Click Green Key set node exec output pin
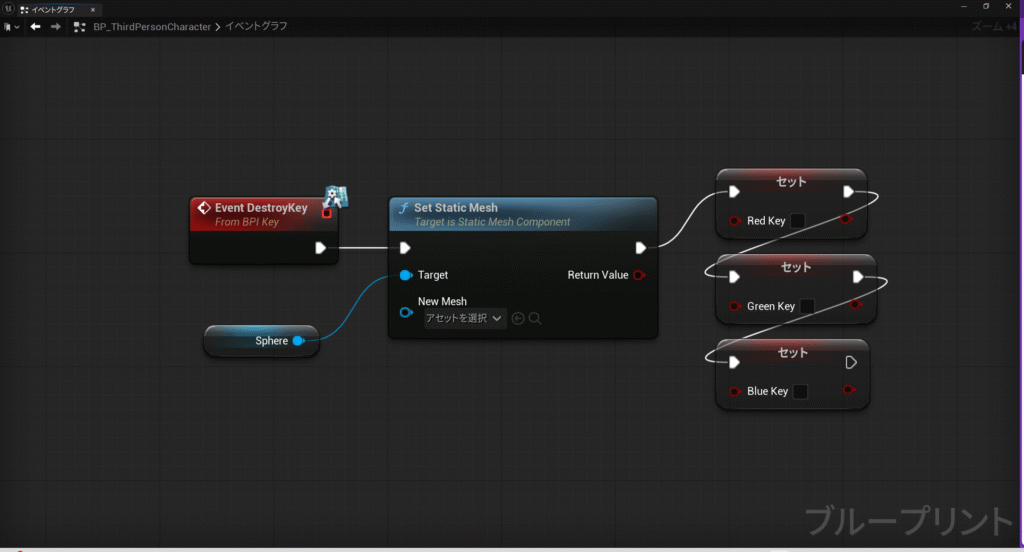1024x552 pixels. [x=857, y=277]
